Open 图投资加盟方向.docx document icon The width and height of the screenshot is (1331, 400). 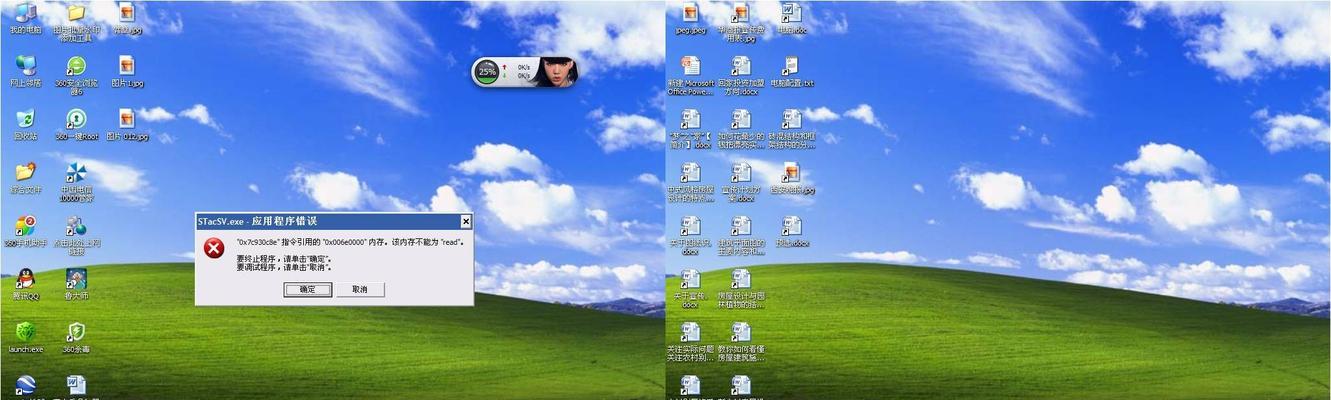(741, 75)
